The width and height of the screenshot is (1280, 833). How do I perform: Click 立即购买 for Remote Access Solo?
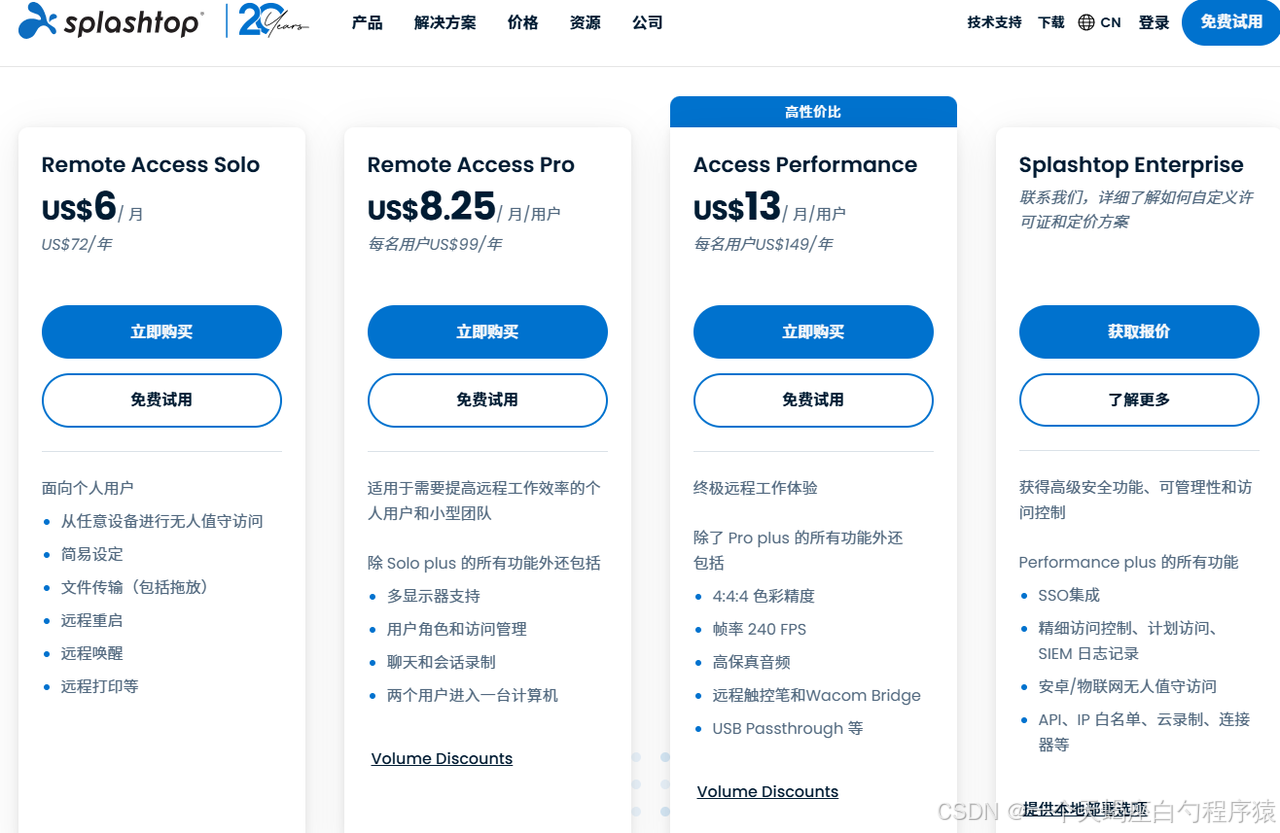click(161, 331)
